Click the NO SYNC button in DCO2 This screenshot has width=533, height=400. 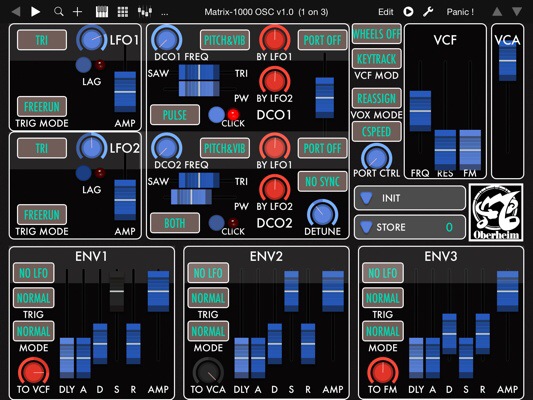point(322,182)
